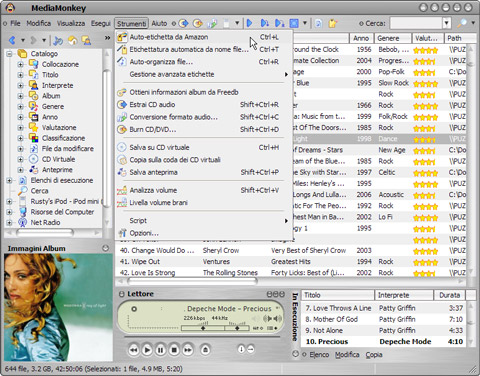Select the File da modificare tree item
Screen dimensions: 480x376
point(67,149)
